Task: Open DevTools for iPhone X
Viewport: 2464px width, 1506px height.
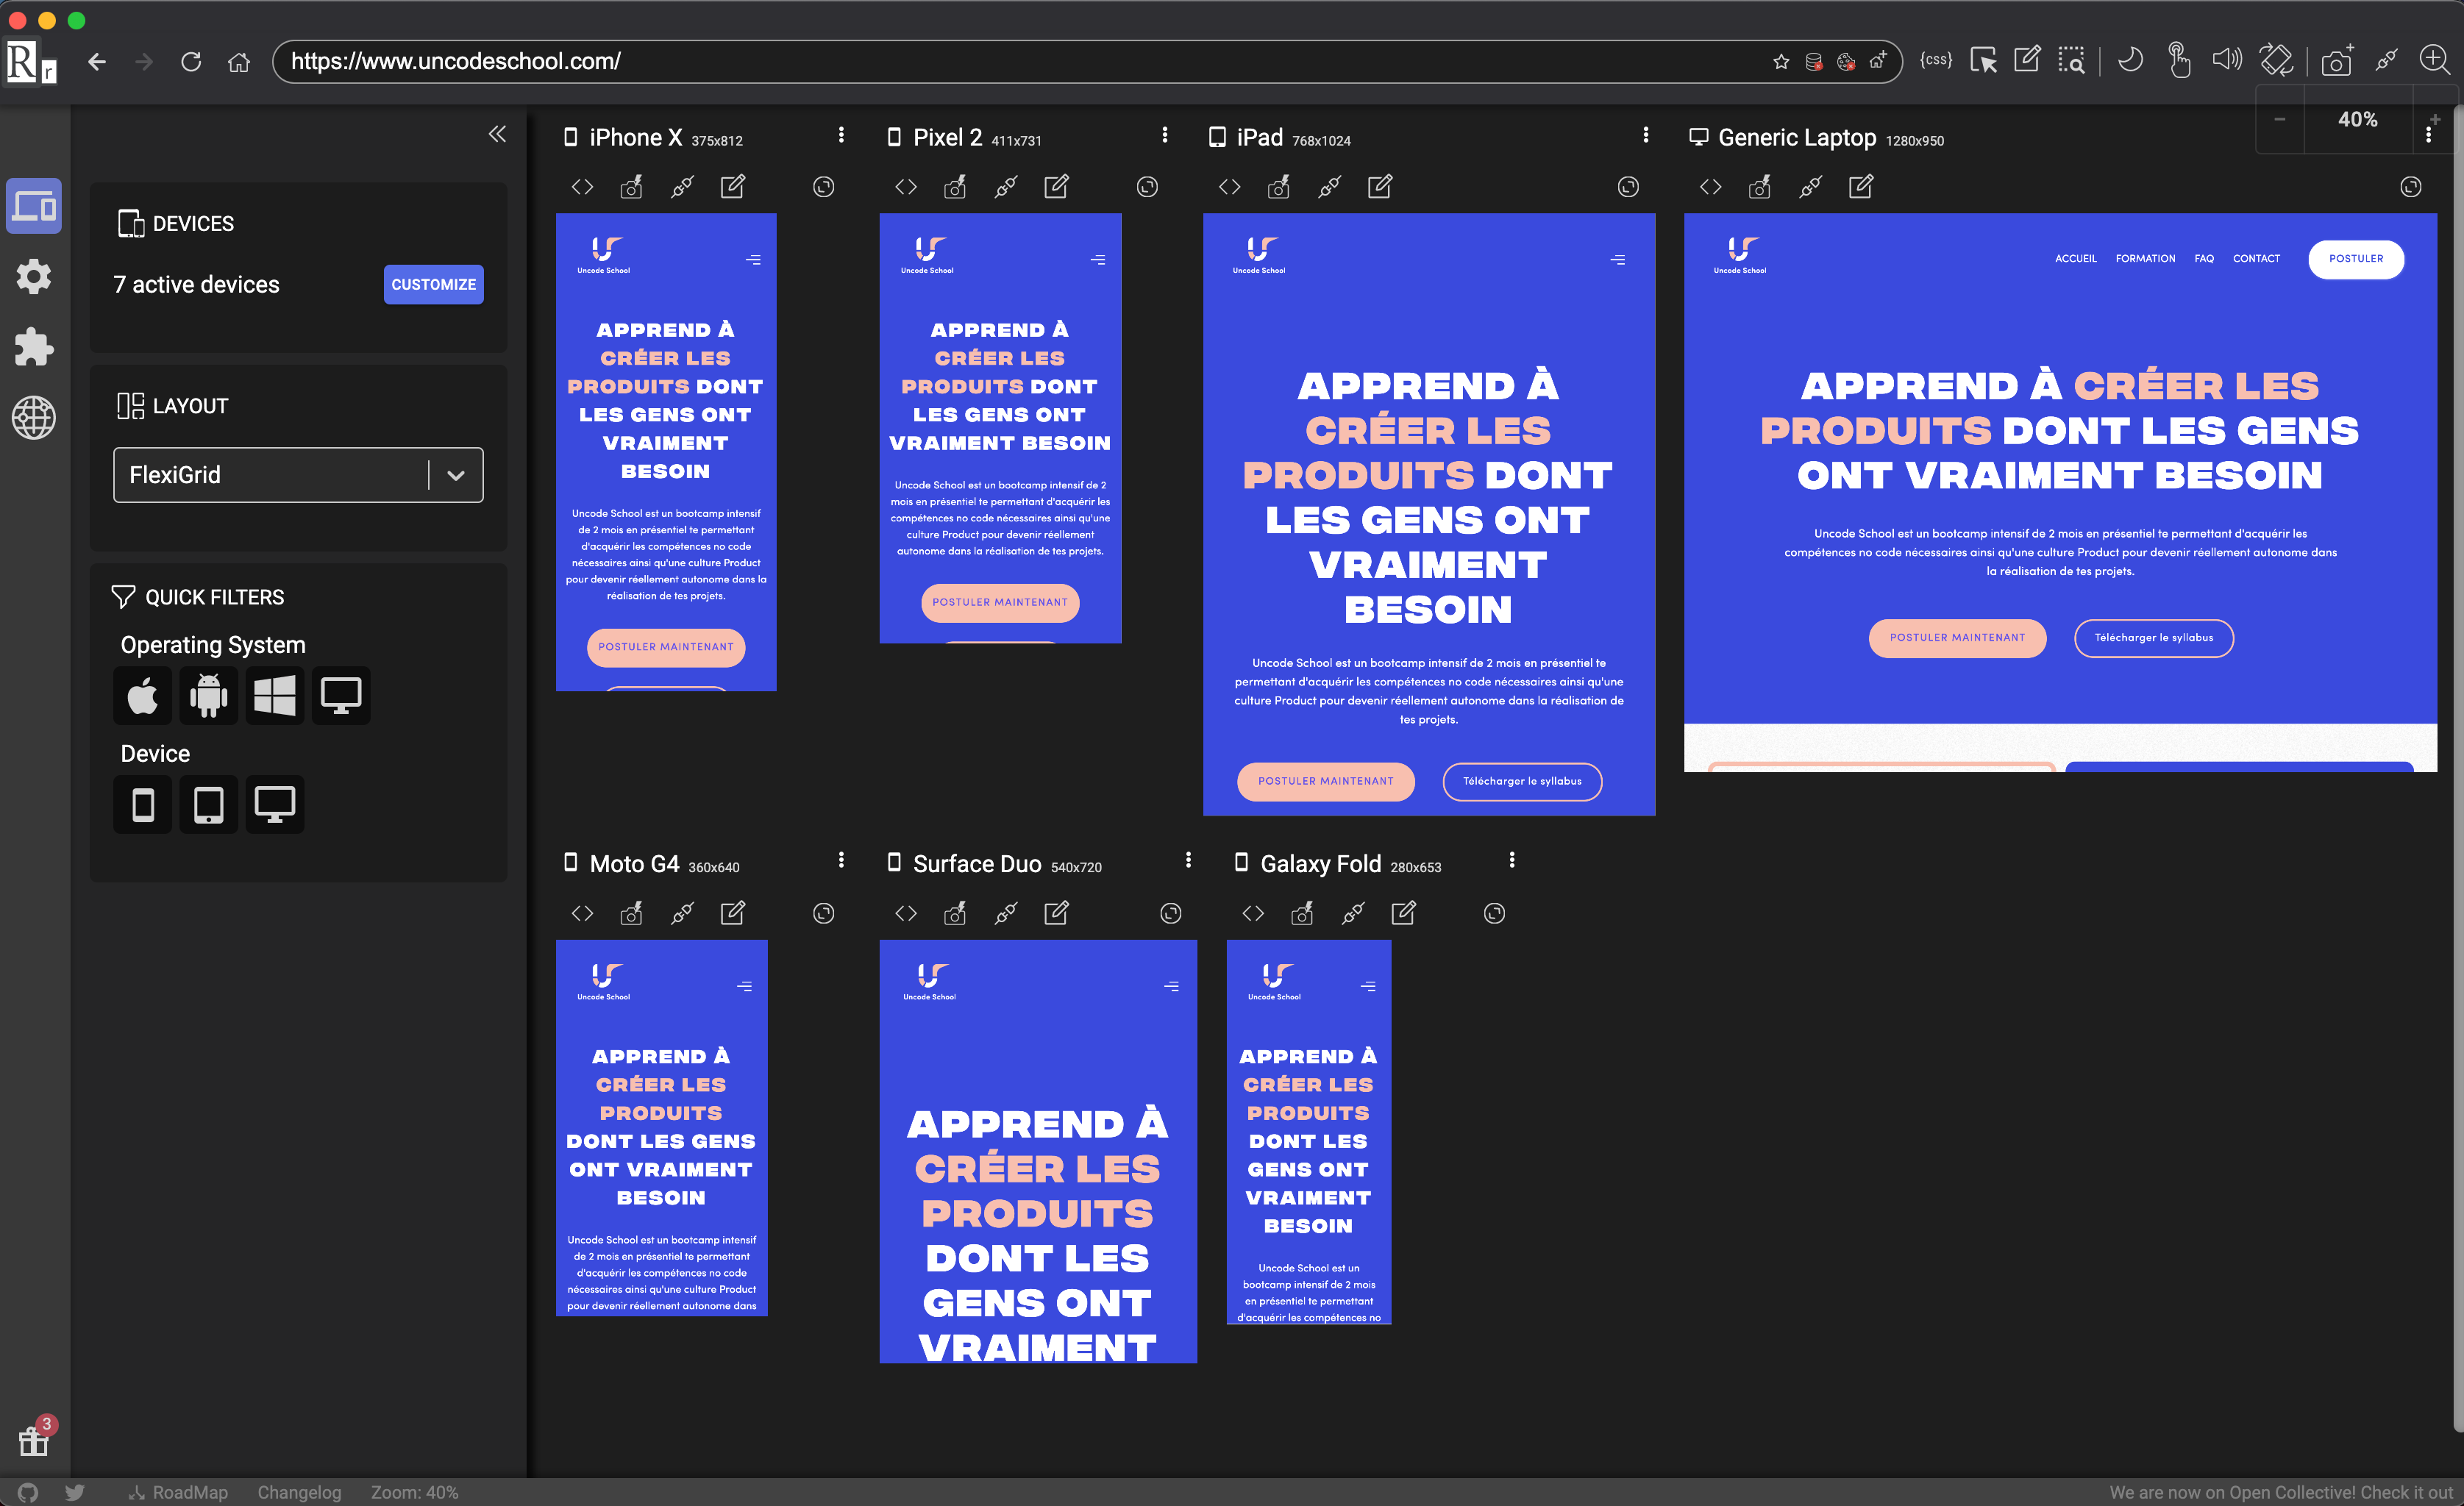Action: pyautogui.click(x=582, y=187)
